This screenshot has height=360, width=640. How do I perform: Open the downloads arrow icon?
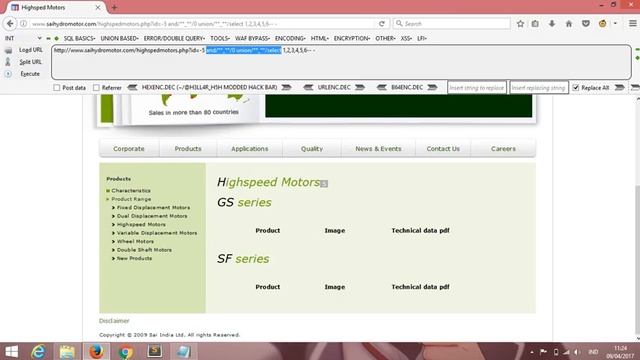(552, 24)
